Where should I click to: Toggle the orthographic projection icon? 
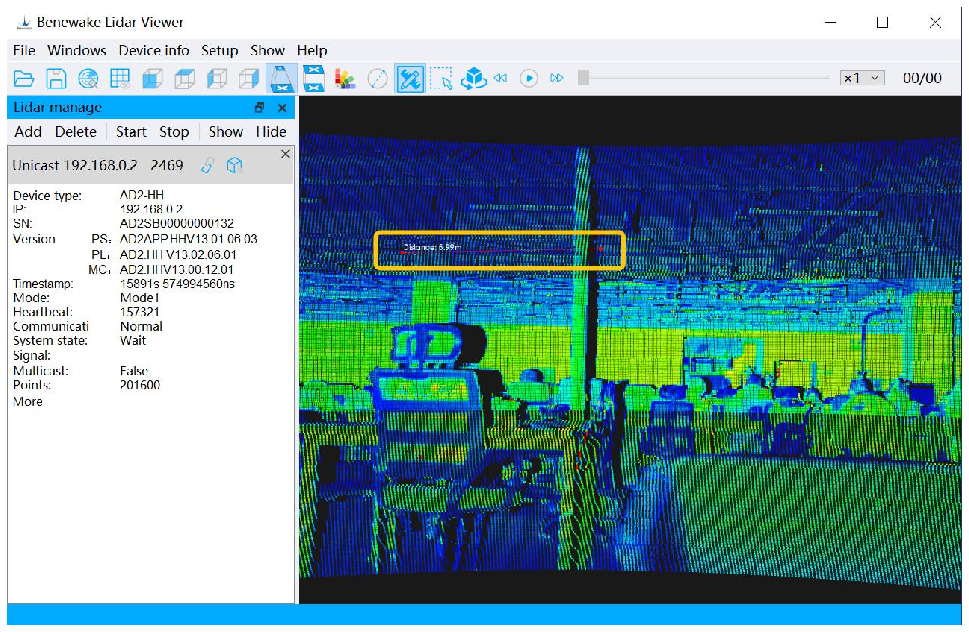[313, 78]
